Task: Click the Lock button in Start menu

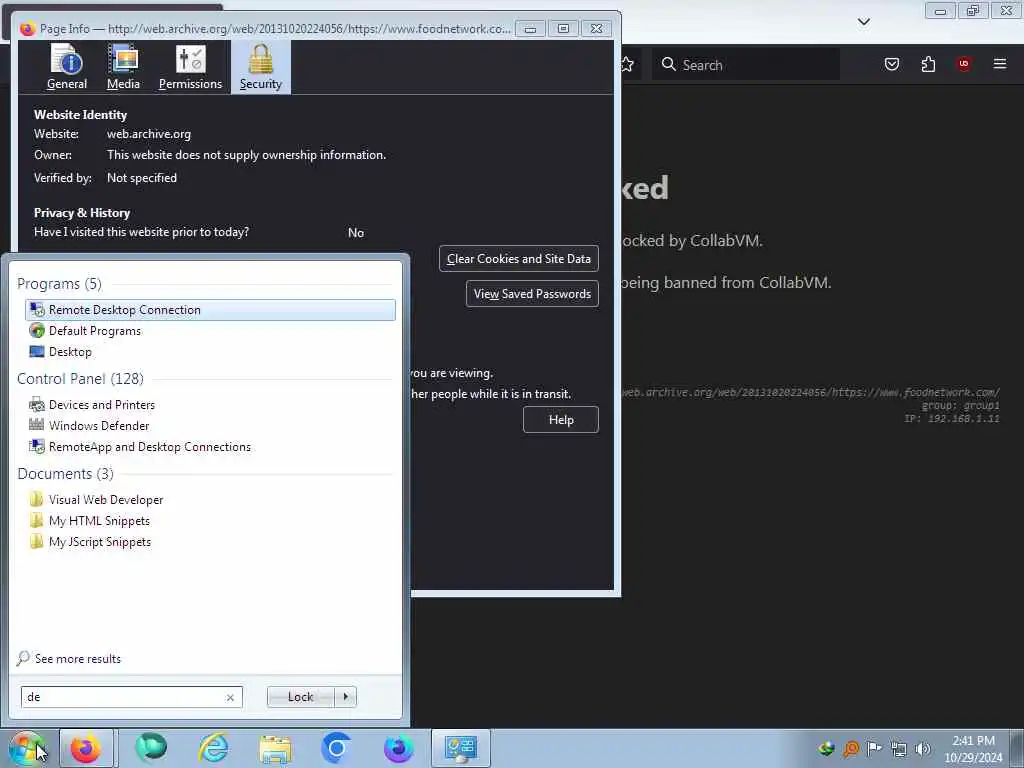Action: tap(300, 697)
